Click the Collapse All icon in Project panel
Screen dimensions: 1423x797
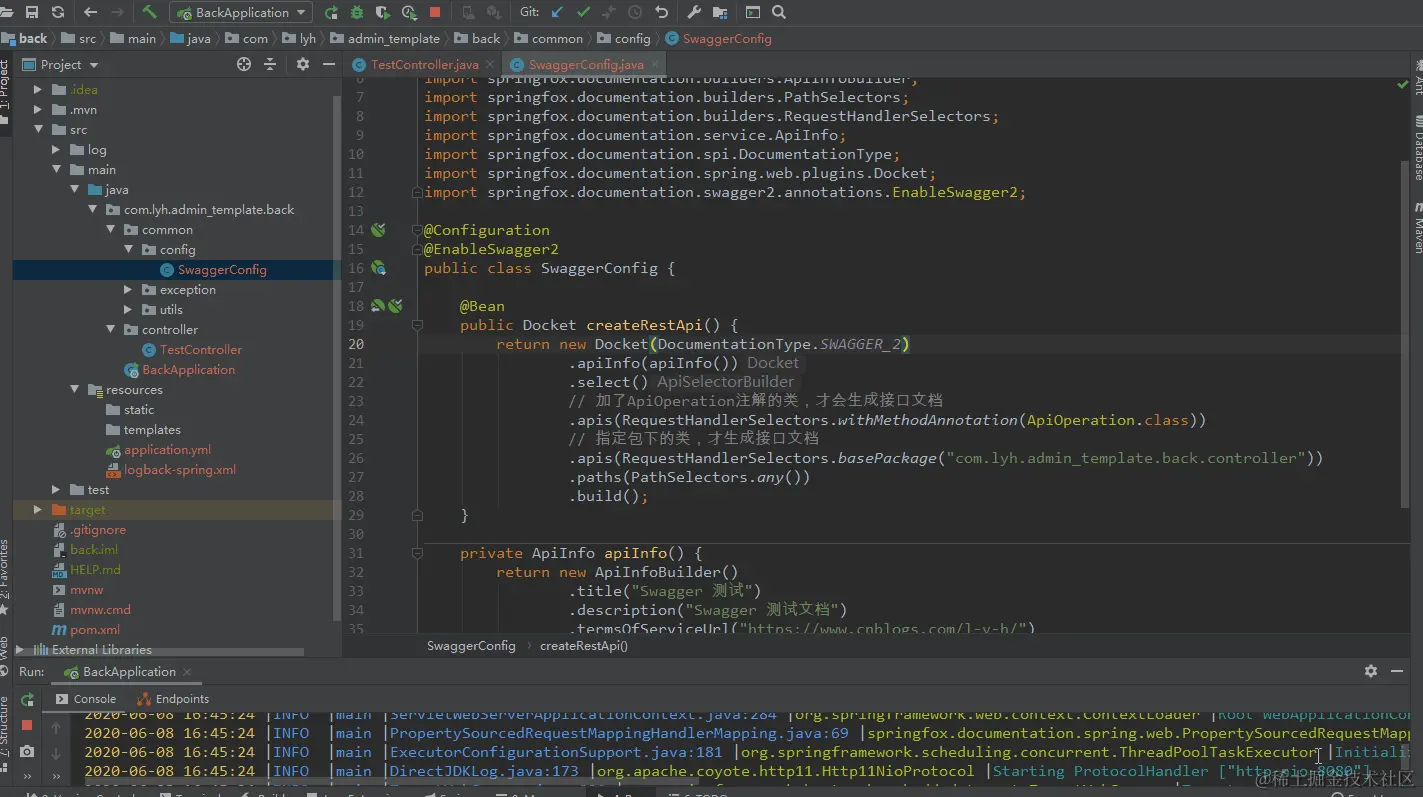coord(270,64)
